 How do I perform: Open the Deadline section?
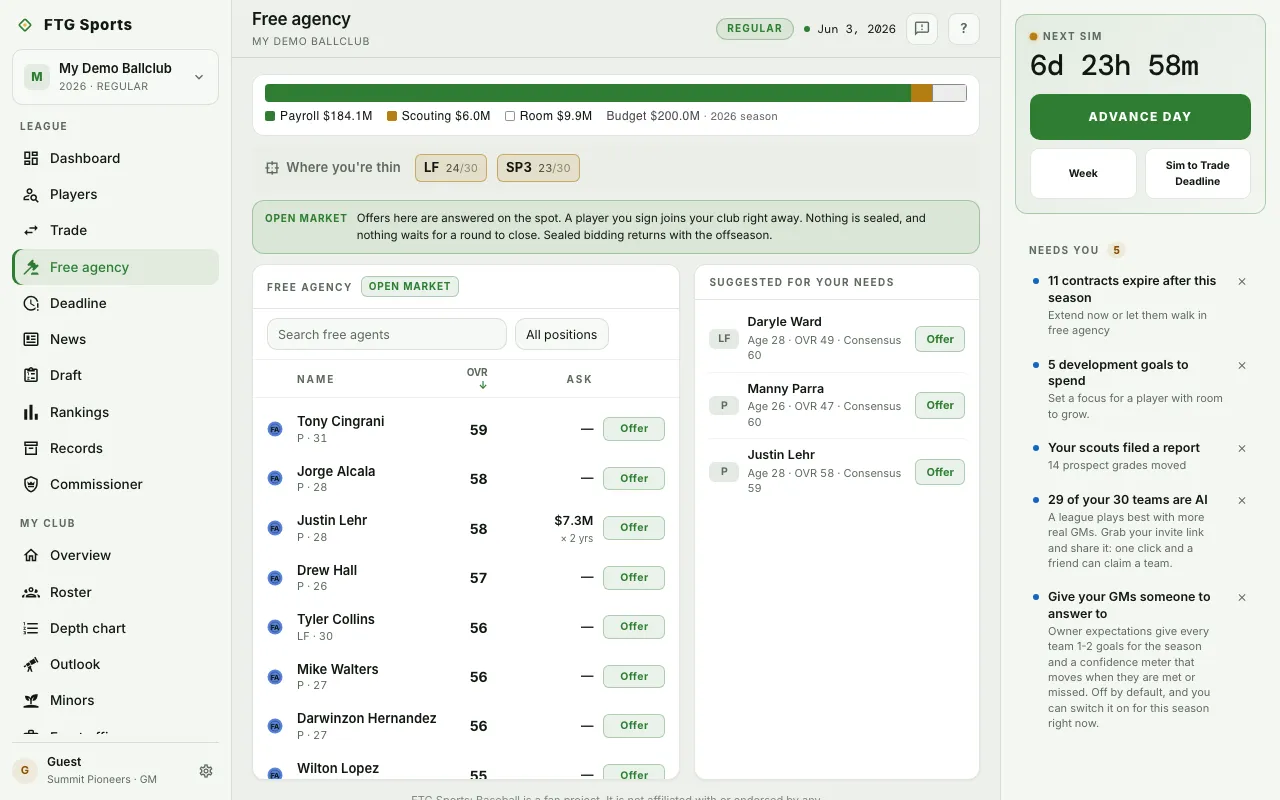click(115, 303)
